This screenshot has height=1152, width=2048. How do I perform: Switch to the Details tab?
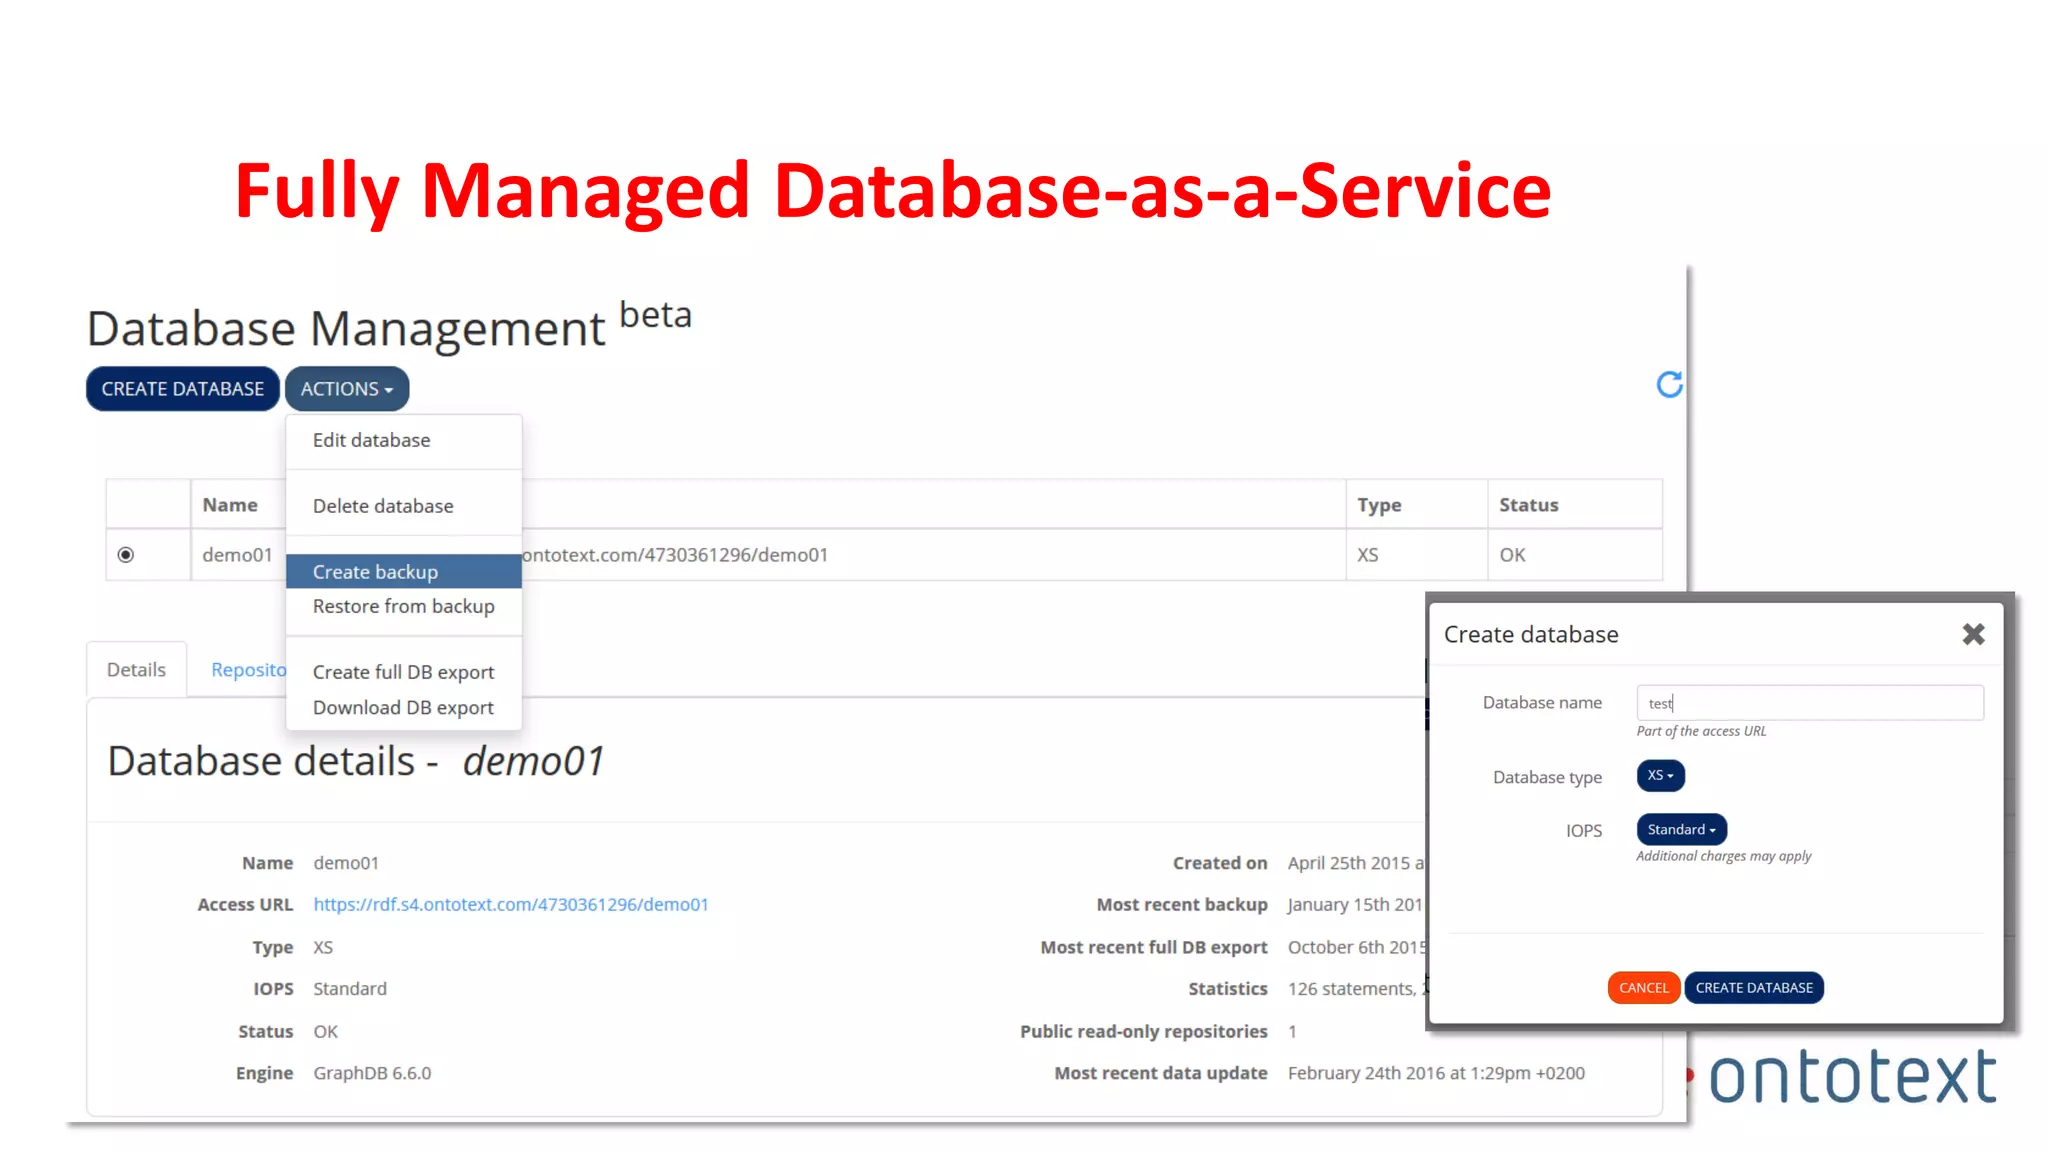click(x=136, y=670)
